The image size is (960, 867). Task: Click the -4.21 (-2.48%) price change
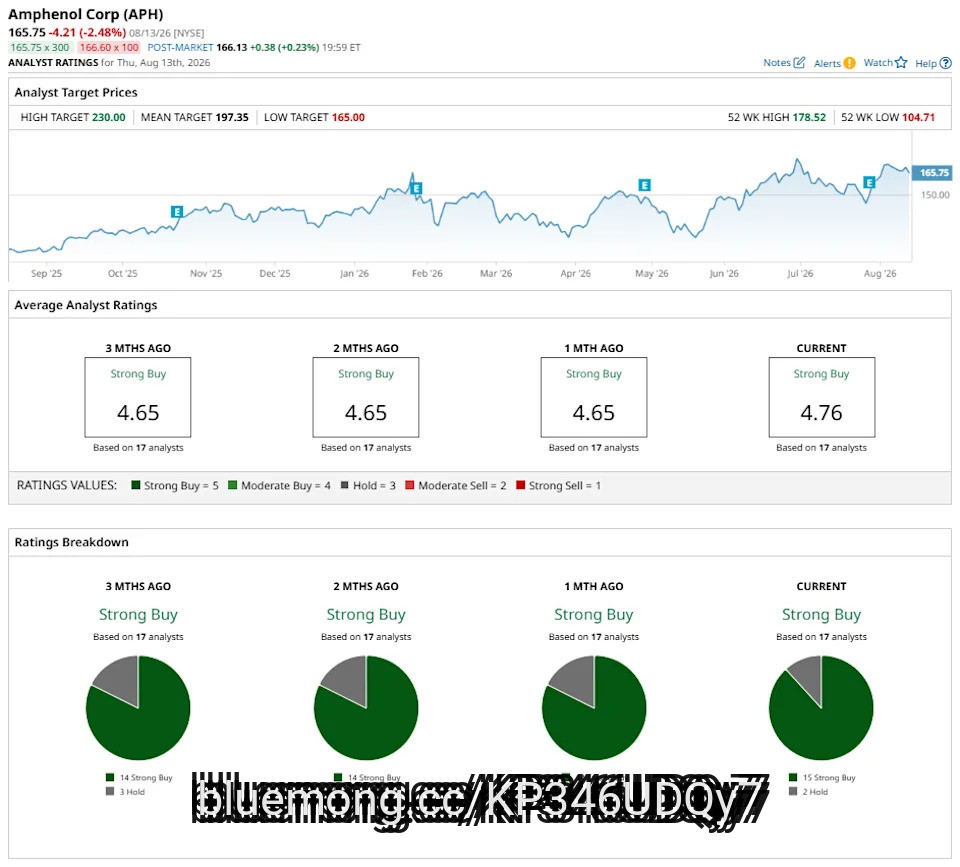[88, 32]
